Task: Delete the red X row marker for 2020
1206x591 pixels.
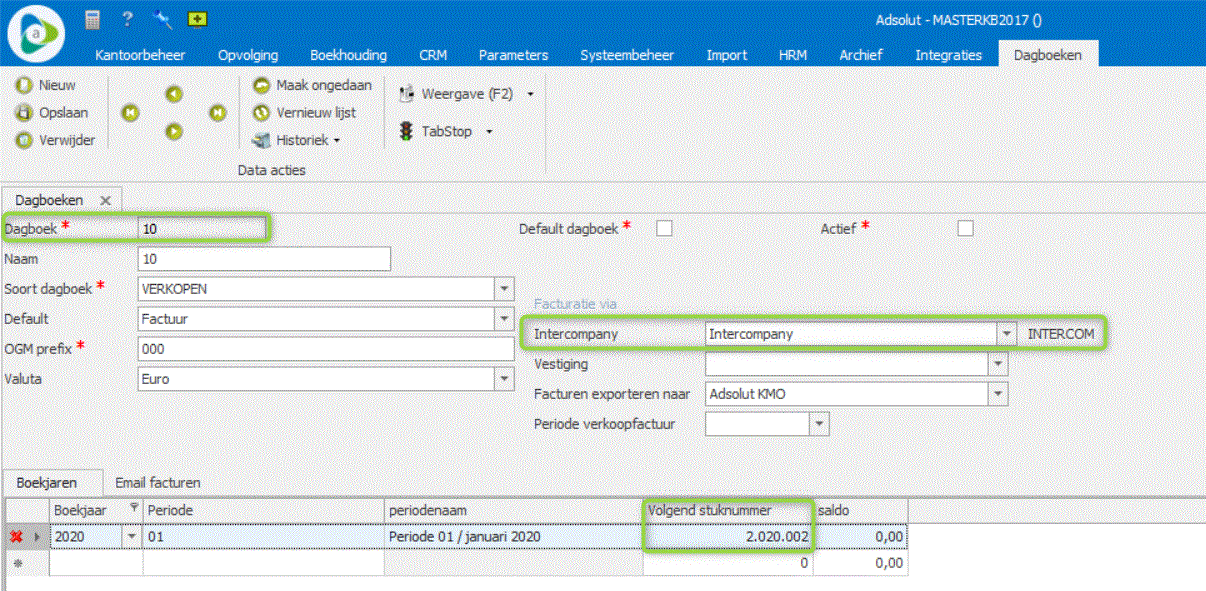Action: [x=17, y=537]
